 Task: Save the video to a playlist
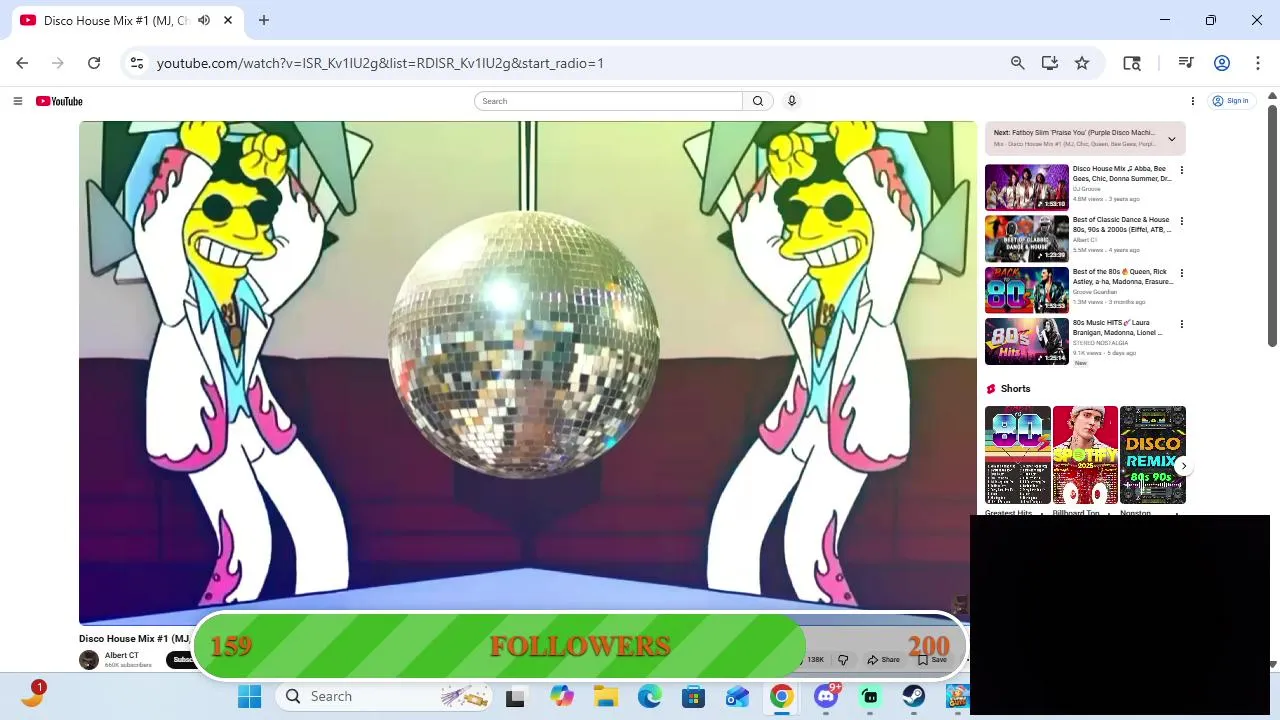(x=932, y=660)
